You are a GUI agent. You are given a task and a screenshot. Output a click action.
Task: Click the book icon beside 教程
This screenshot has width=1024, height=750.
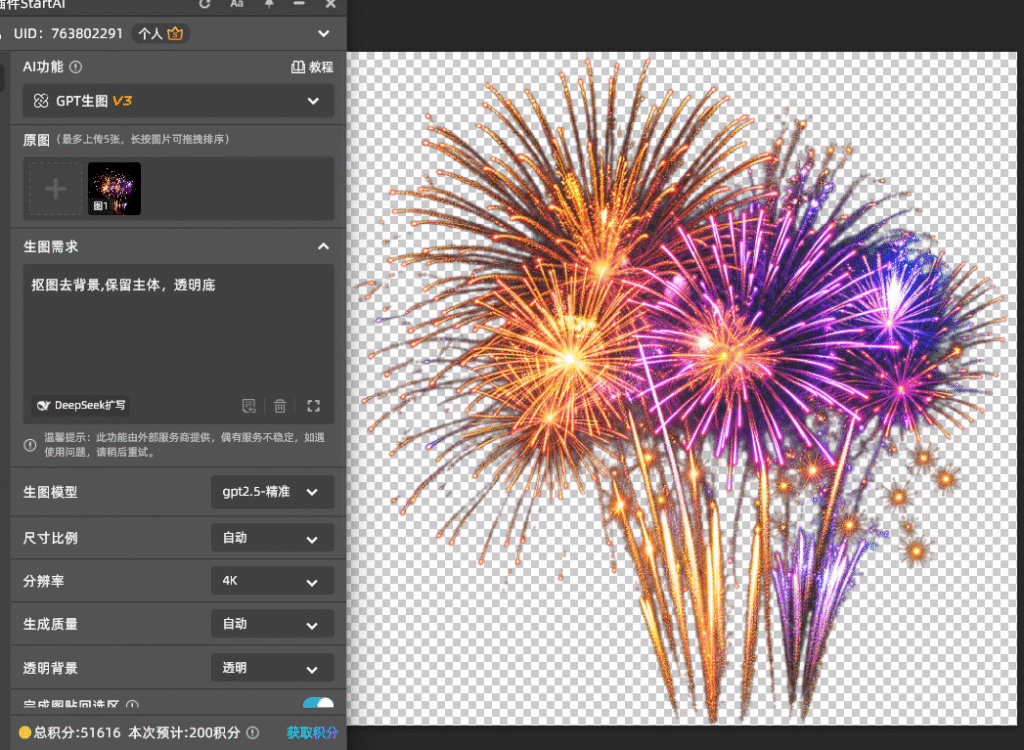coord(298,67)
